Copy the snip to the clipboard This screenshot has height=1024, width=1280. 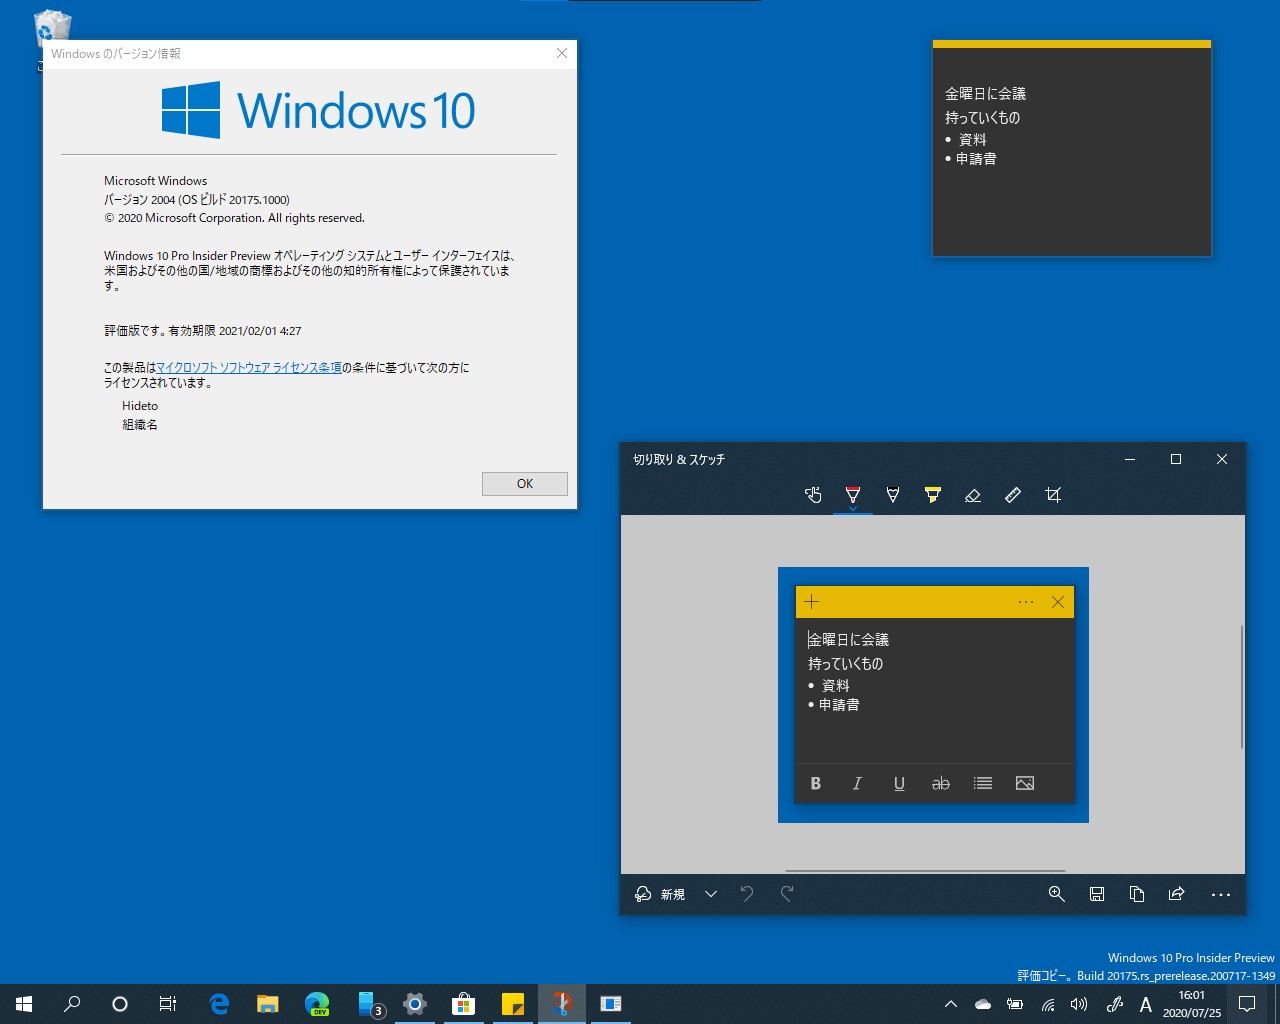[x=1137, y=894]
